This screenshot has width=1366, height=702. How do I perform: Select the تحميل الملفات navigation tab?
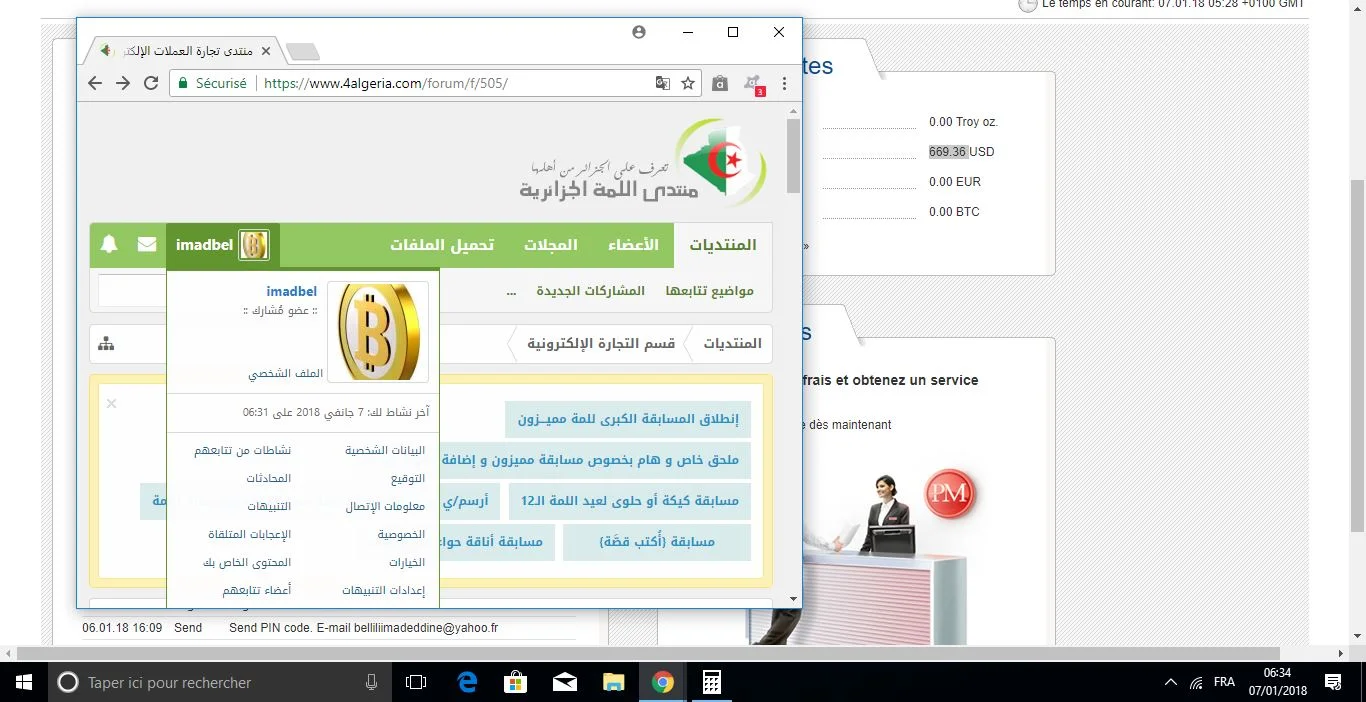pyautogui.click(x=442, y=245)
